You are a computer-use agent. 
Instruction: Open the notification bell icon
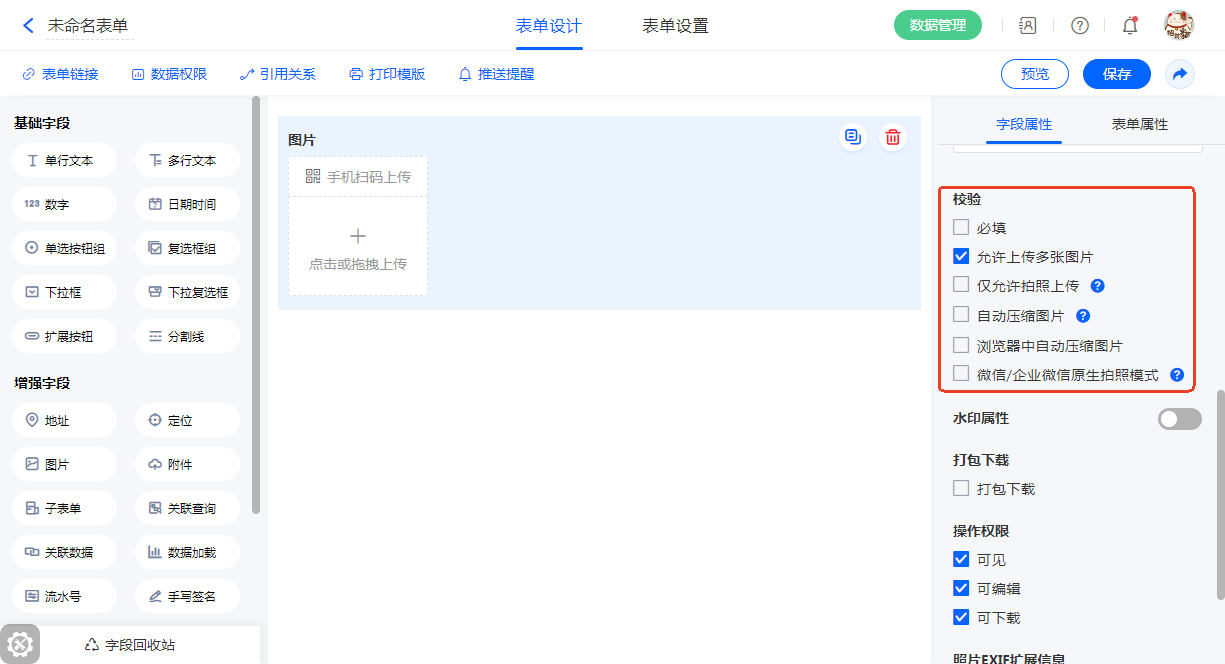(1130, 26)
